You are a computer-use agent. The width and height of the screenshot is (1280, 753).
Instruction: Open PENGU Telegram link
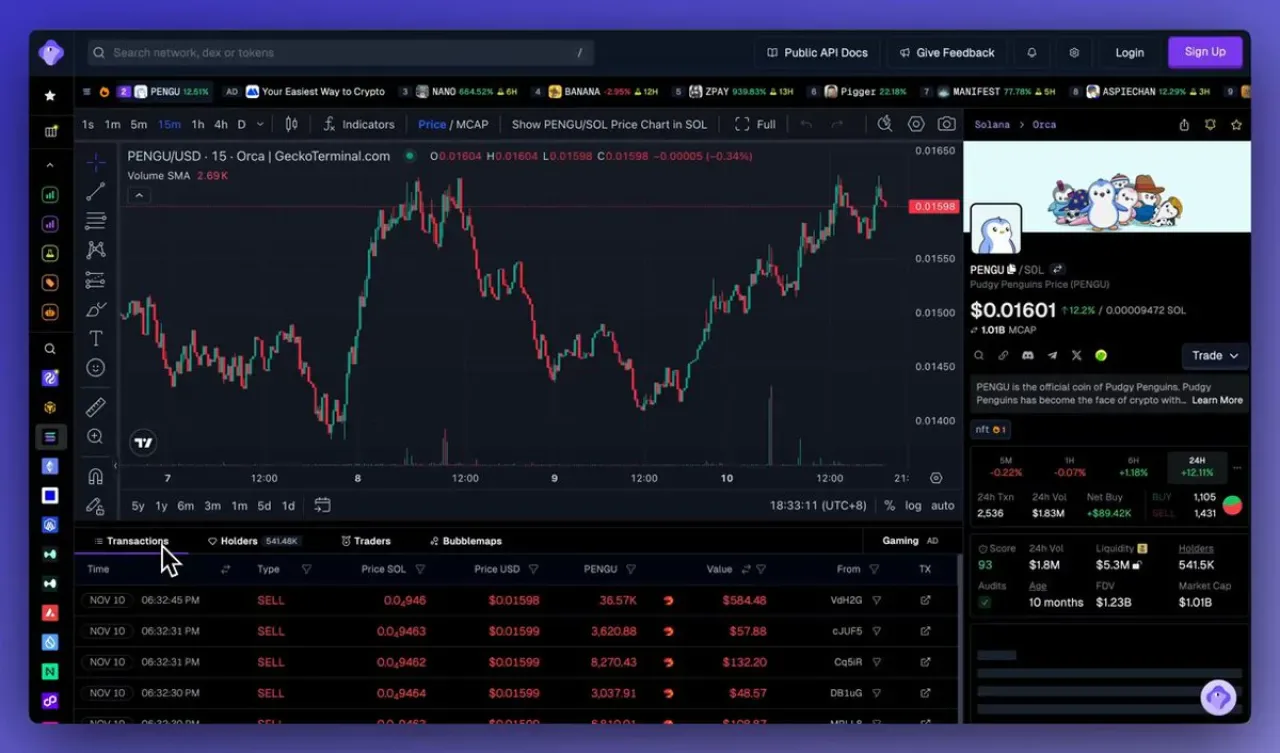tap(1052, 355)
